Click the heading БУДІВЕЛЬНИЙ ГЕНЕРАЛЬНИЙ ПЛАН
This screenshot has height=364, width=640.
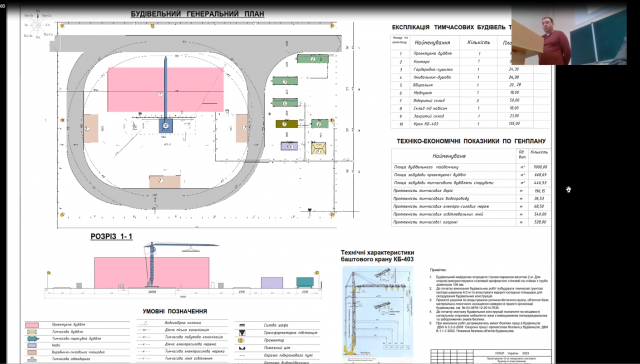[x=198, y=14]
